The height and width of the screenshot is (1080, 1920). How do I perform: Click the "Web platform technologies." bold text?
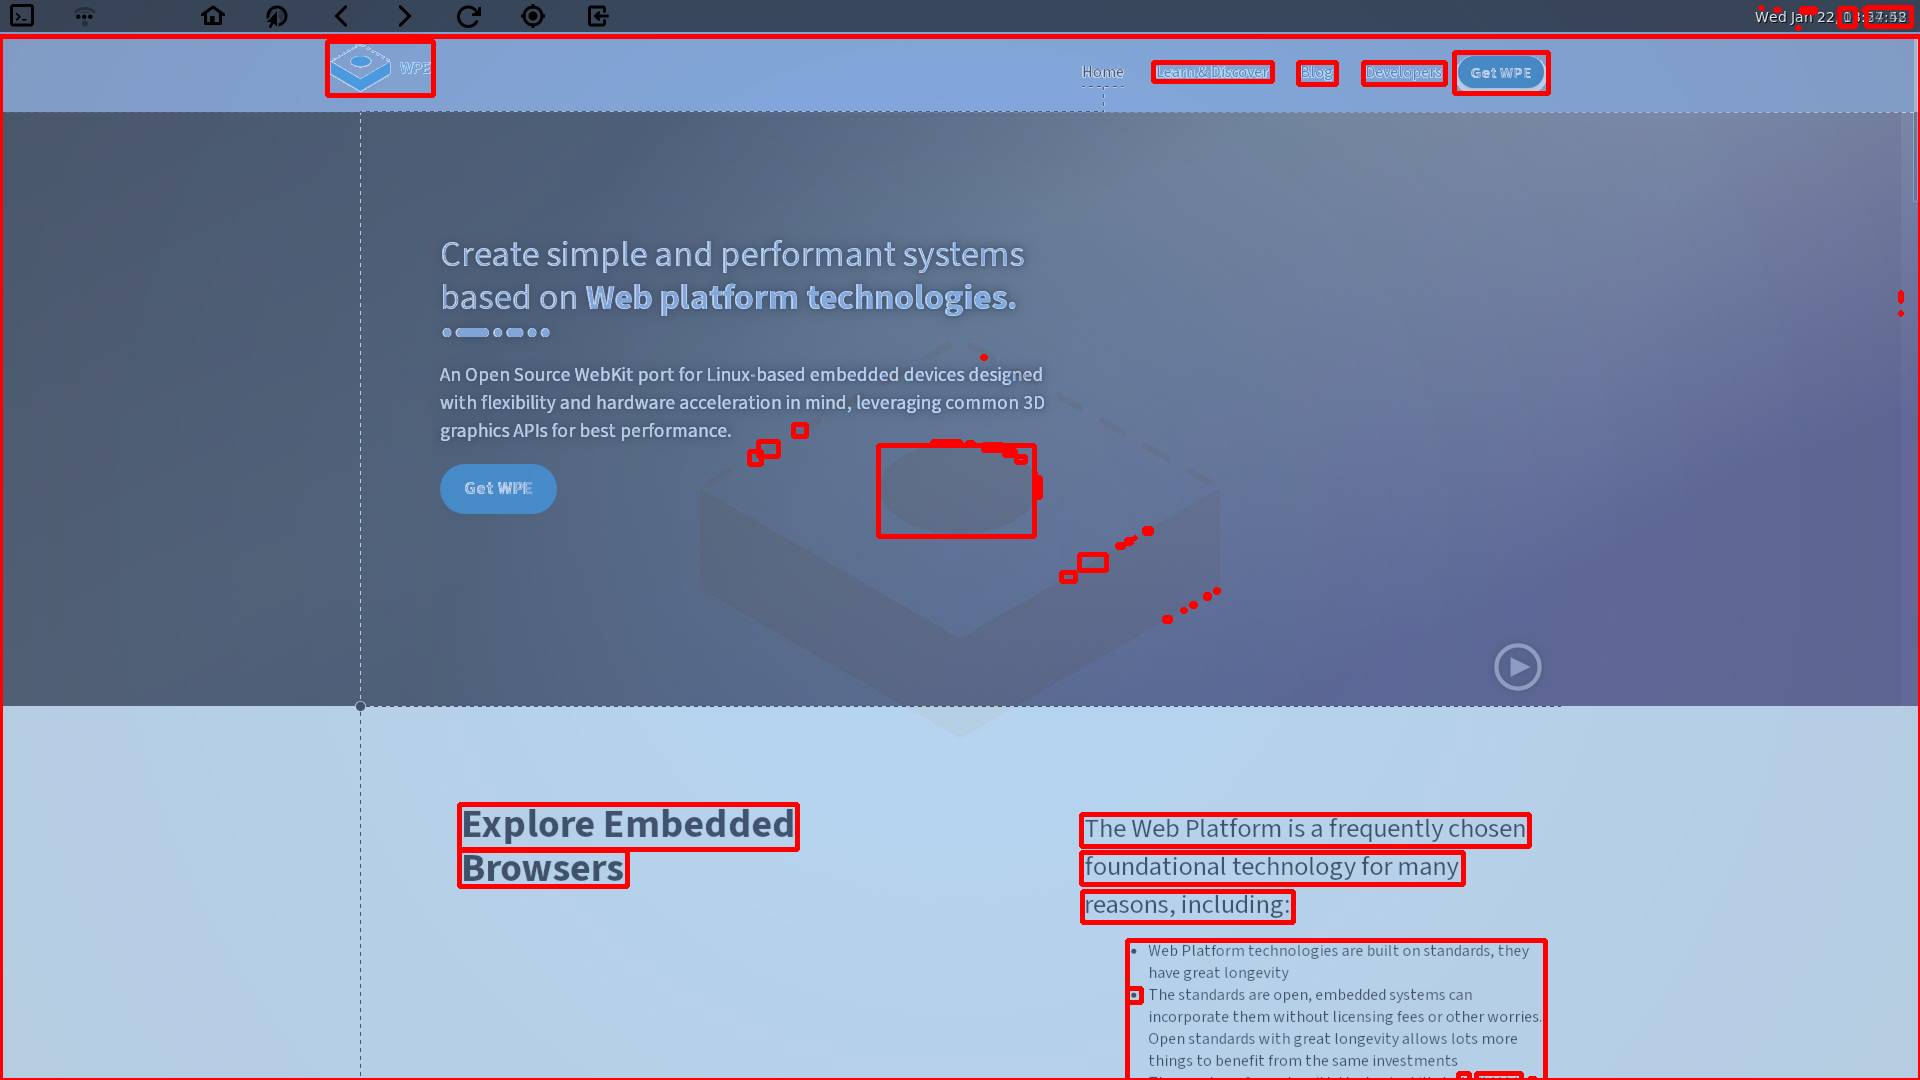point(801,298)
